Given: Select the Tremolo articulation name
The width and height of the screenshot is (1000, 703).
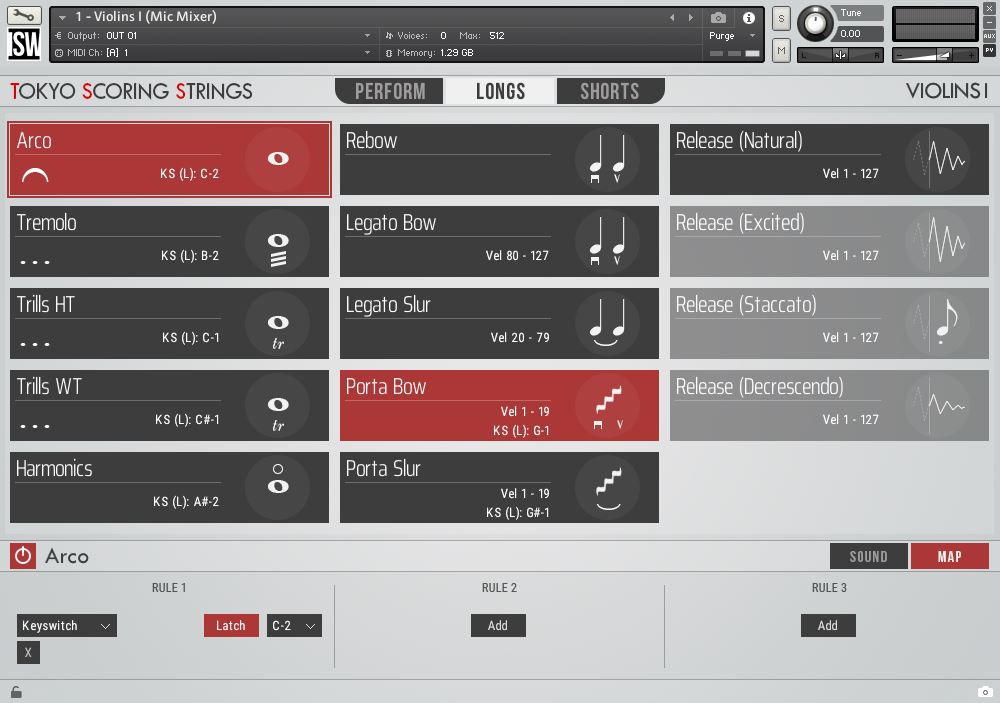Looking at the screenshot, I should click(47, 223).
